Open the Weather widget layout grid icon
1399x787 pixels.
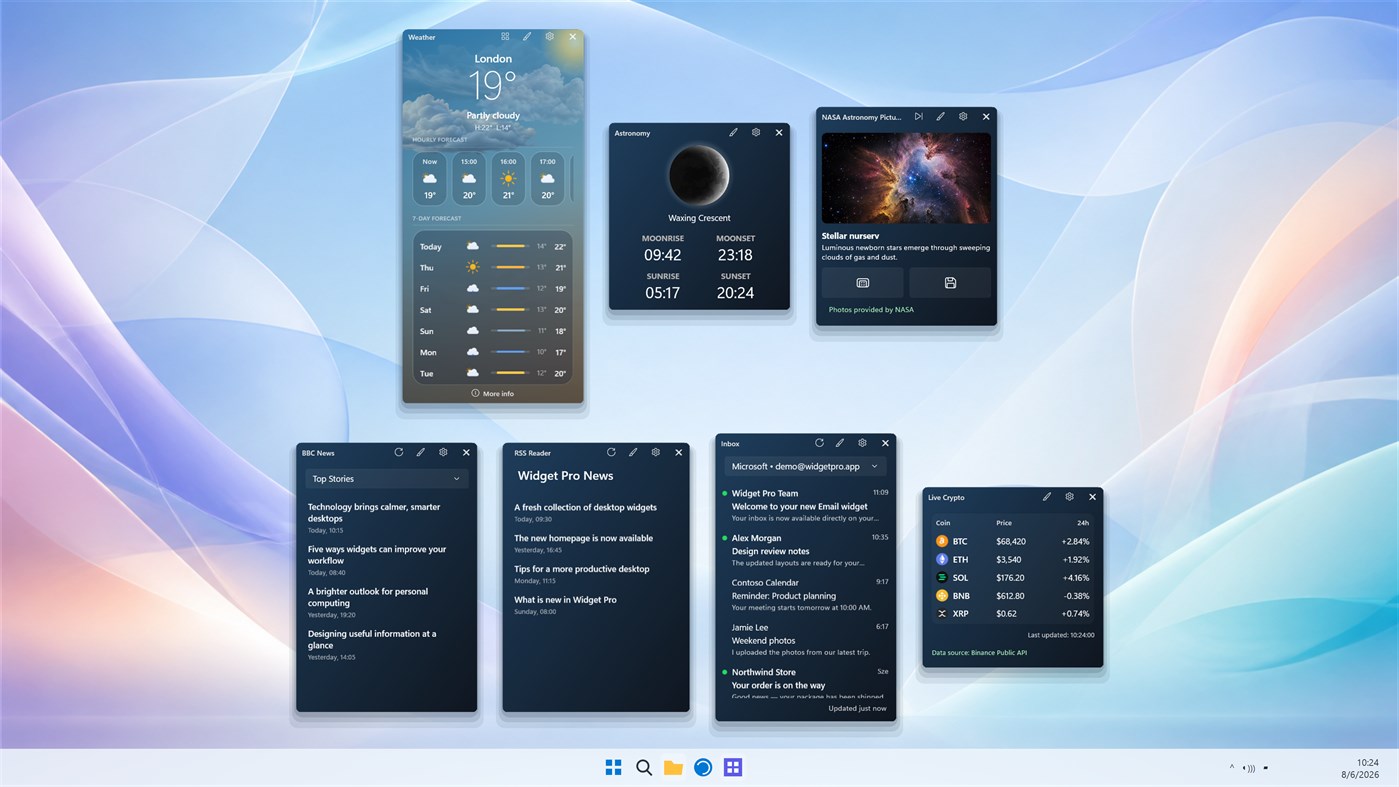click(x=505, y=37)
